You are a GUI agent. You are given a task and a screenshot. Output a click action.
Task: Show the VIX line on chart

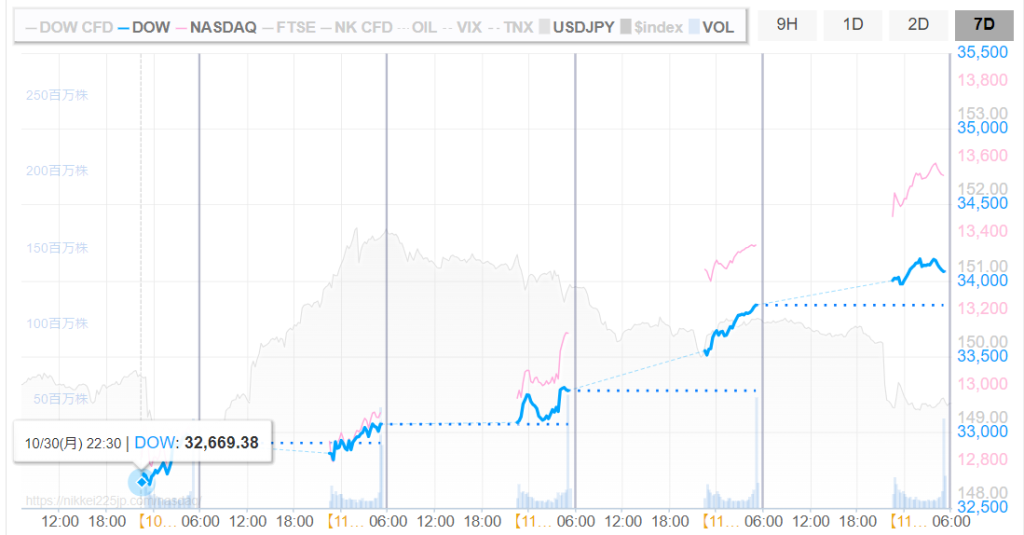coord(468,27)
